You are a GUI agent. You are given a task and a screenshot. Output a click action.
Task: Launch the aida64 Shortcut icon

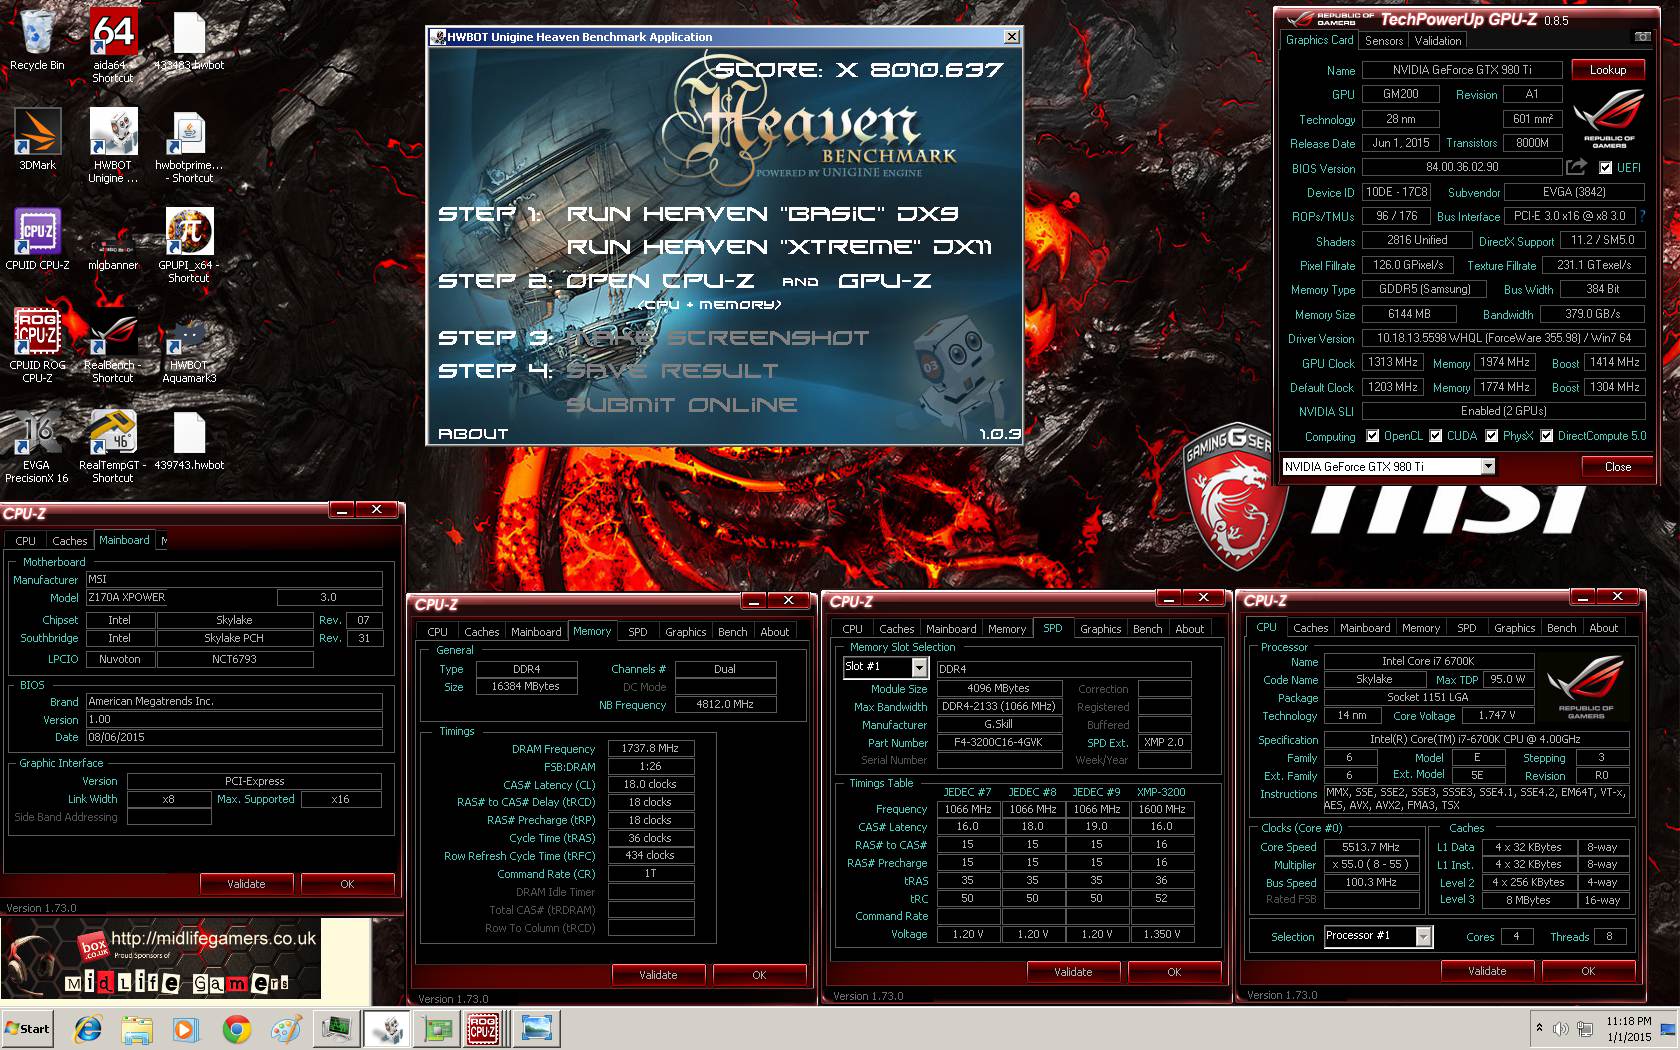point(112,46)
